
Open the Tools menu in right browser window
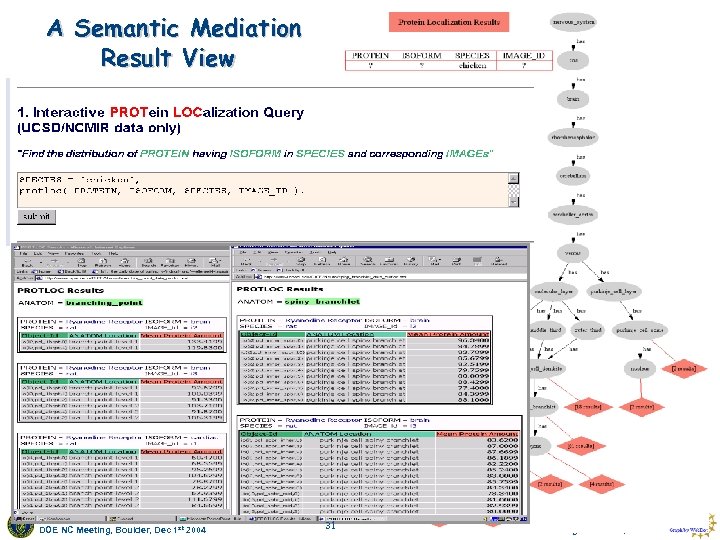point(315,252)
